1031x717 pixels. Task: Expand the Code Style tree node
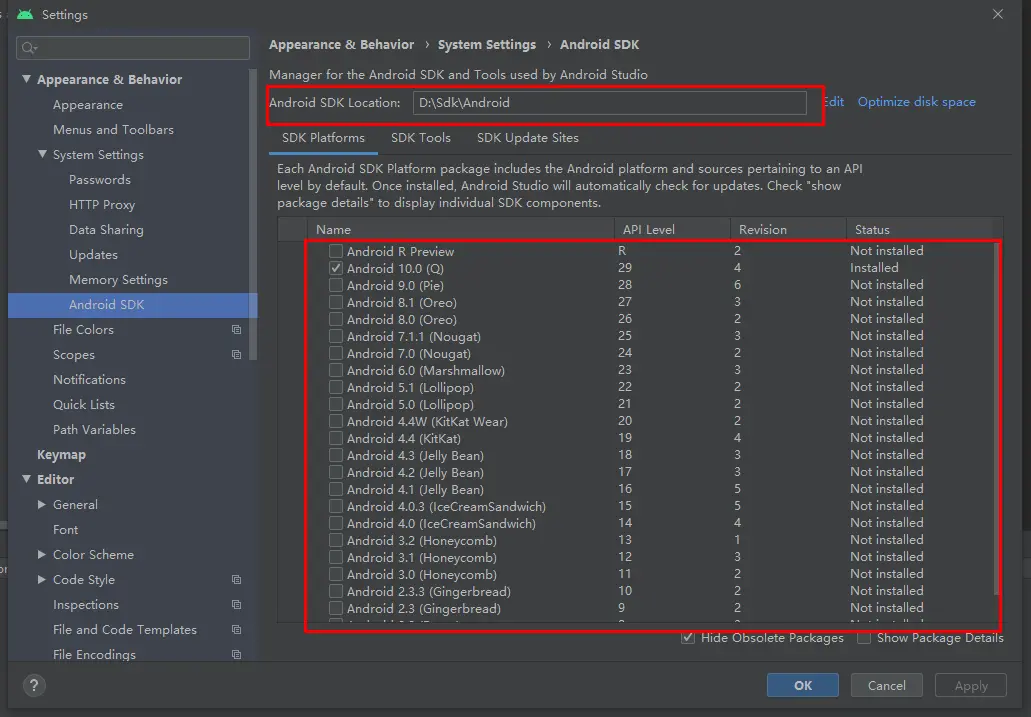click(x=42, y=580)
